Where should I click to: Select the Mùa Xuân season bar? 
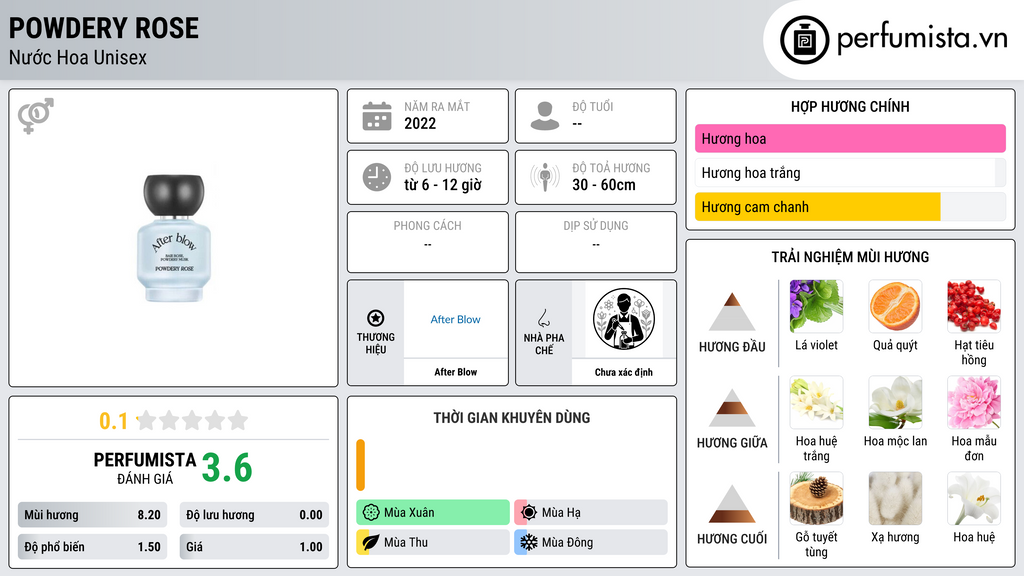pos(433,512)
